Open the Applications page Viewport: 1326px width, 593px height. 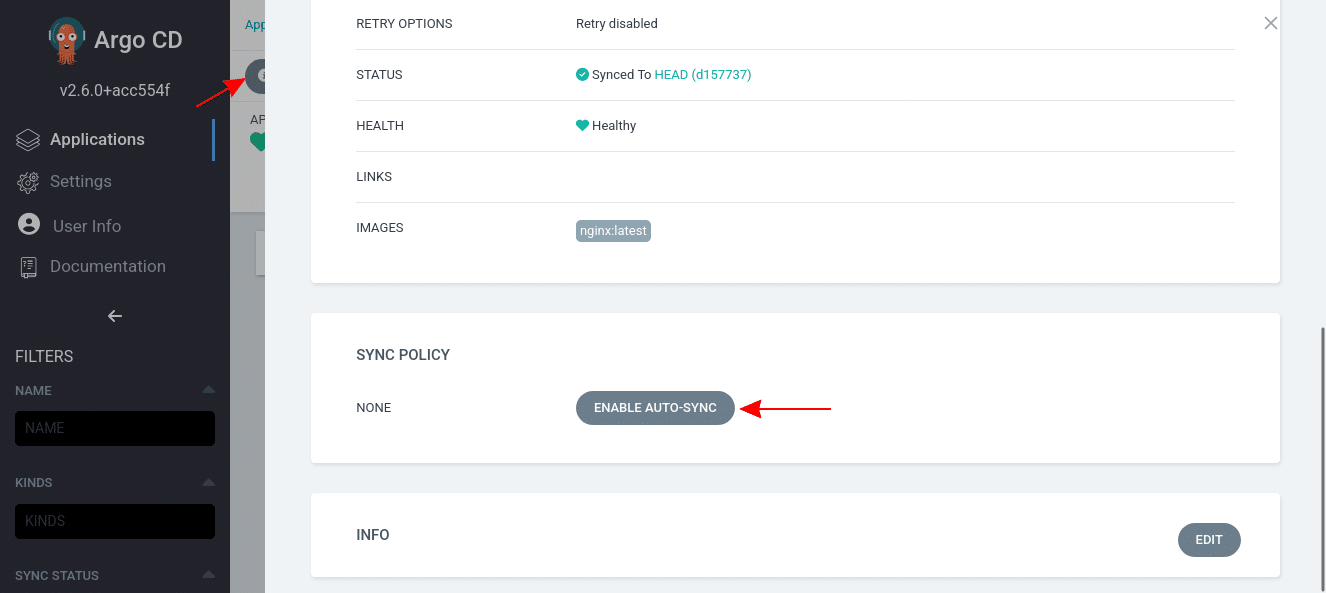click(97, 139)
